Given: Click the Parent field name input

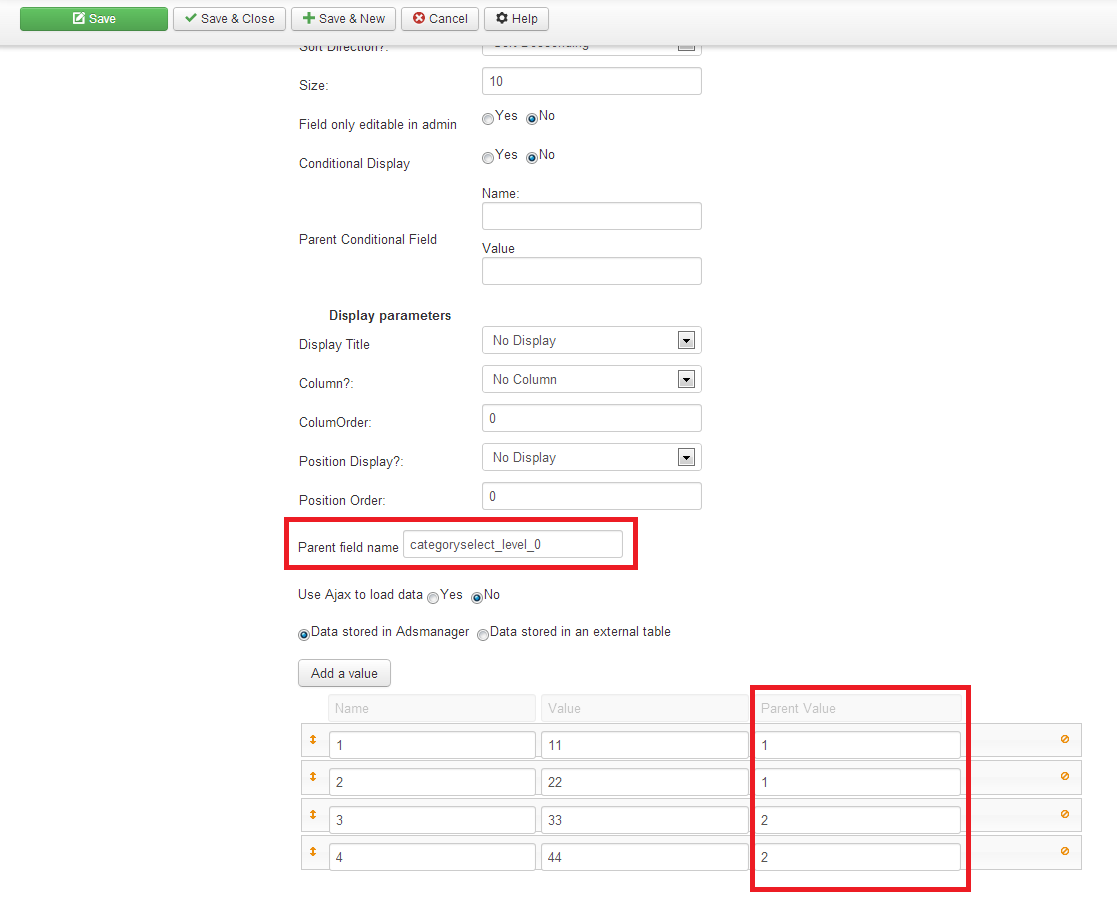Looking at the screenshot, I should coord(512,545).
